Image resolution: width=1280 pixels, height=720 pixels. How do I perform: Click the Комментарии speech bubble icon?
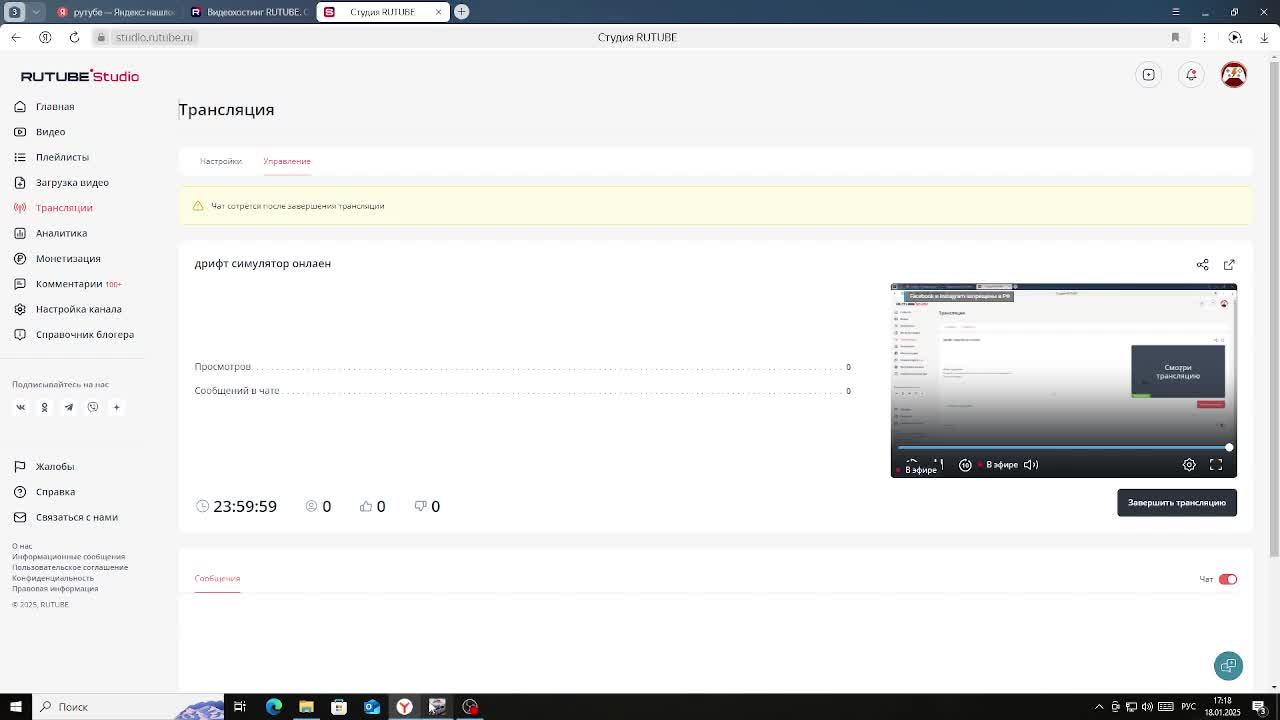point(20,284)
